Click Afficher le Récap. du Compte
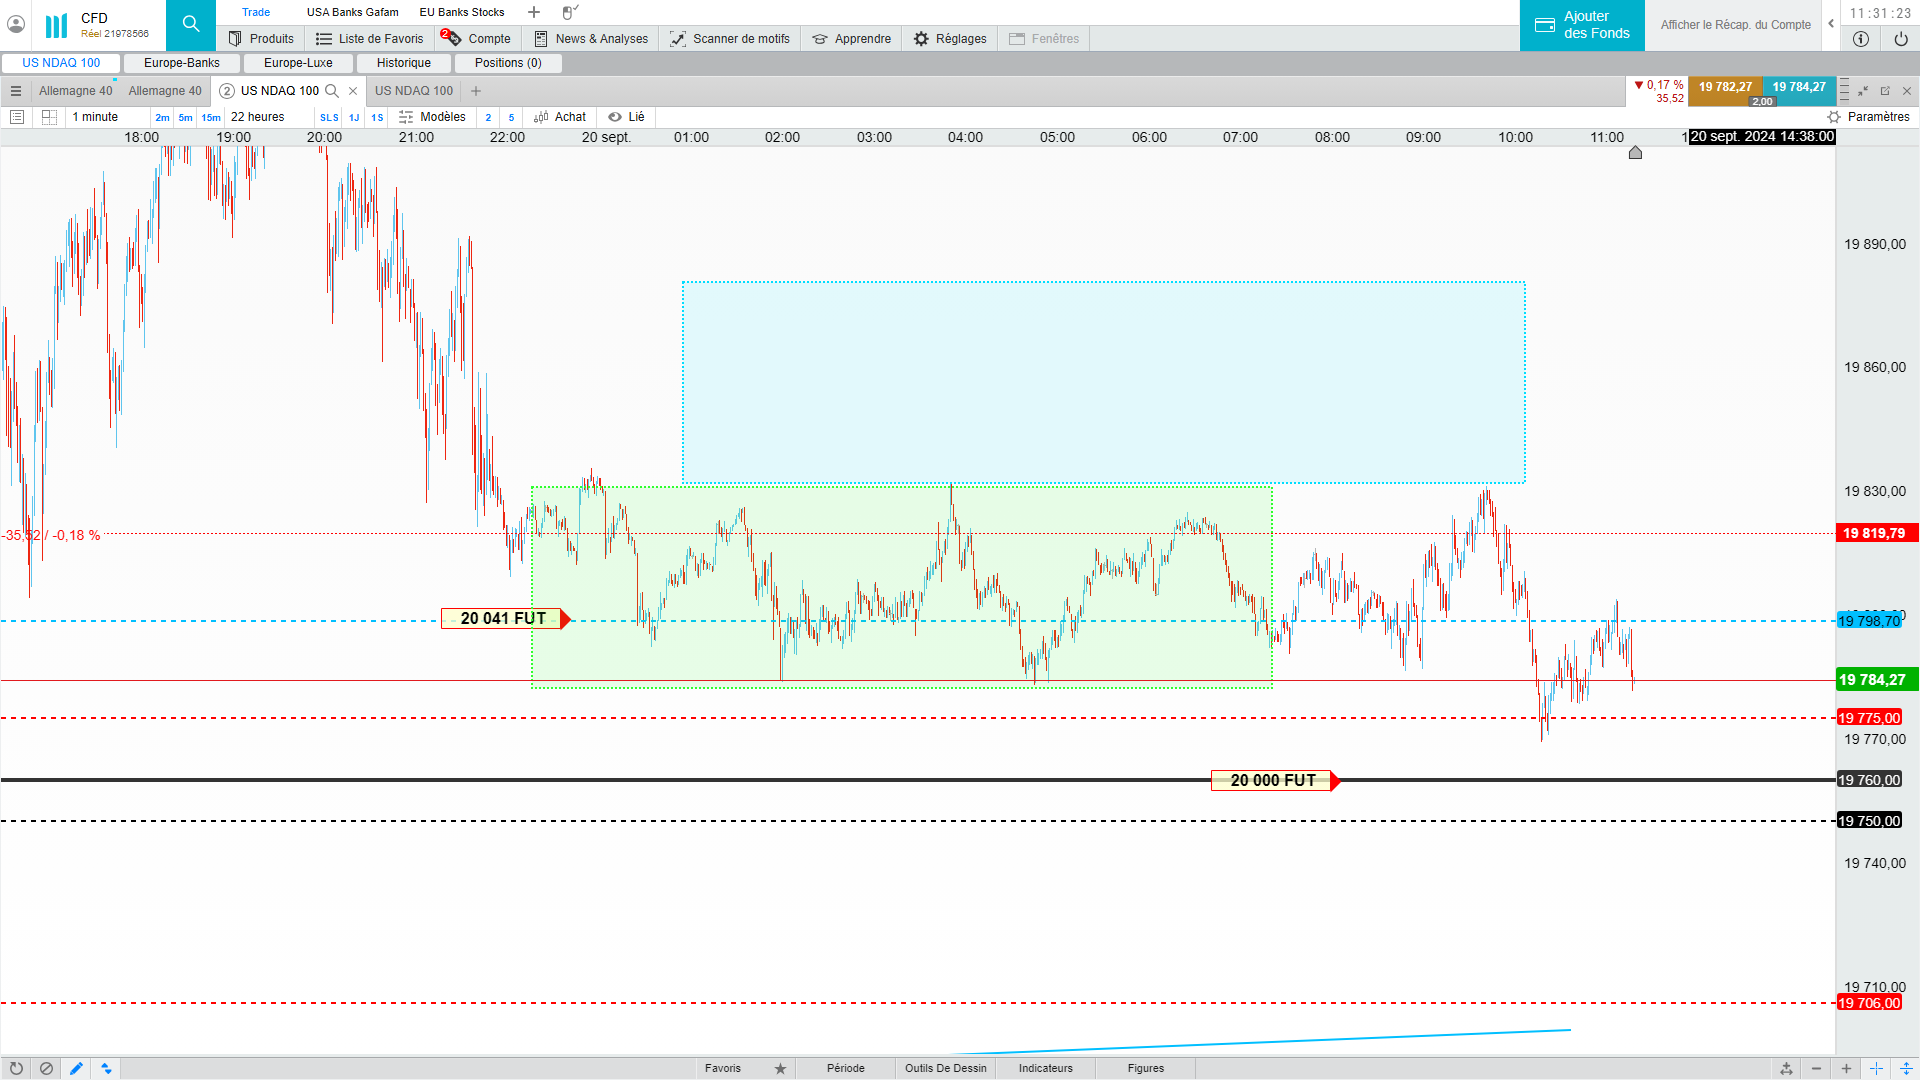Screen dimensions: 1920x1080 (1735, 25)
